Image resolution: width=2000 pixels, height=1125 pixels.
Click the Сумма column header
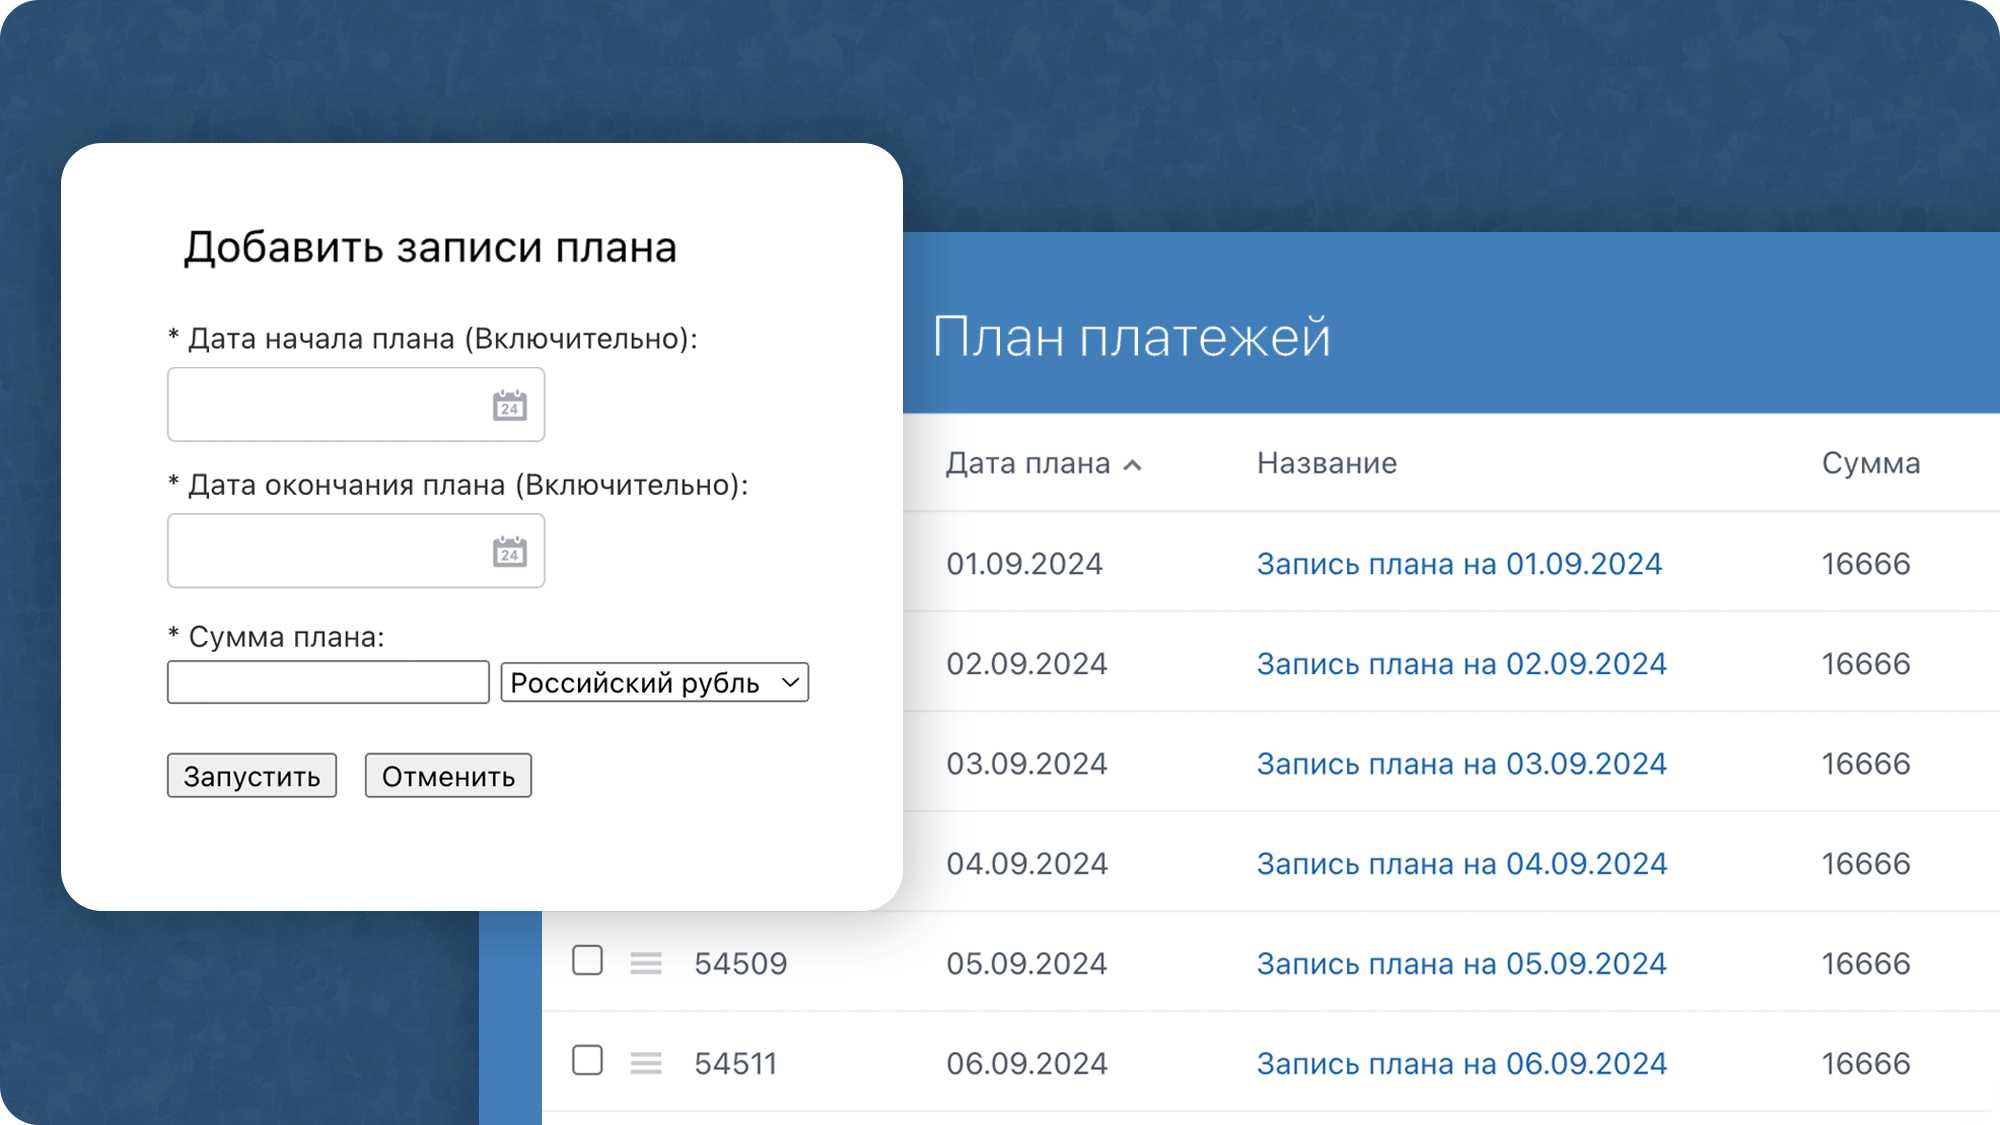coord(1870,464)
